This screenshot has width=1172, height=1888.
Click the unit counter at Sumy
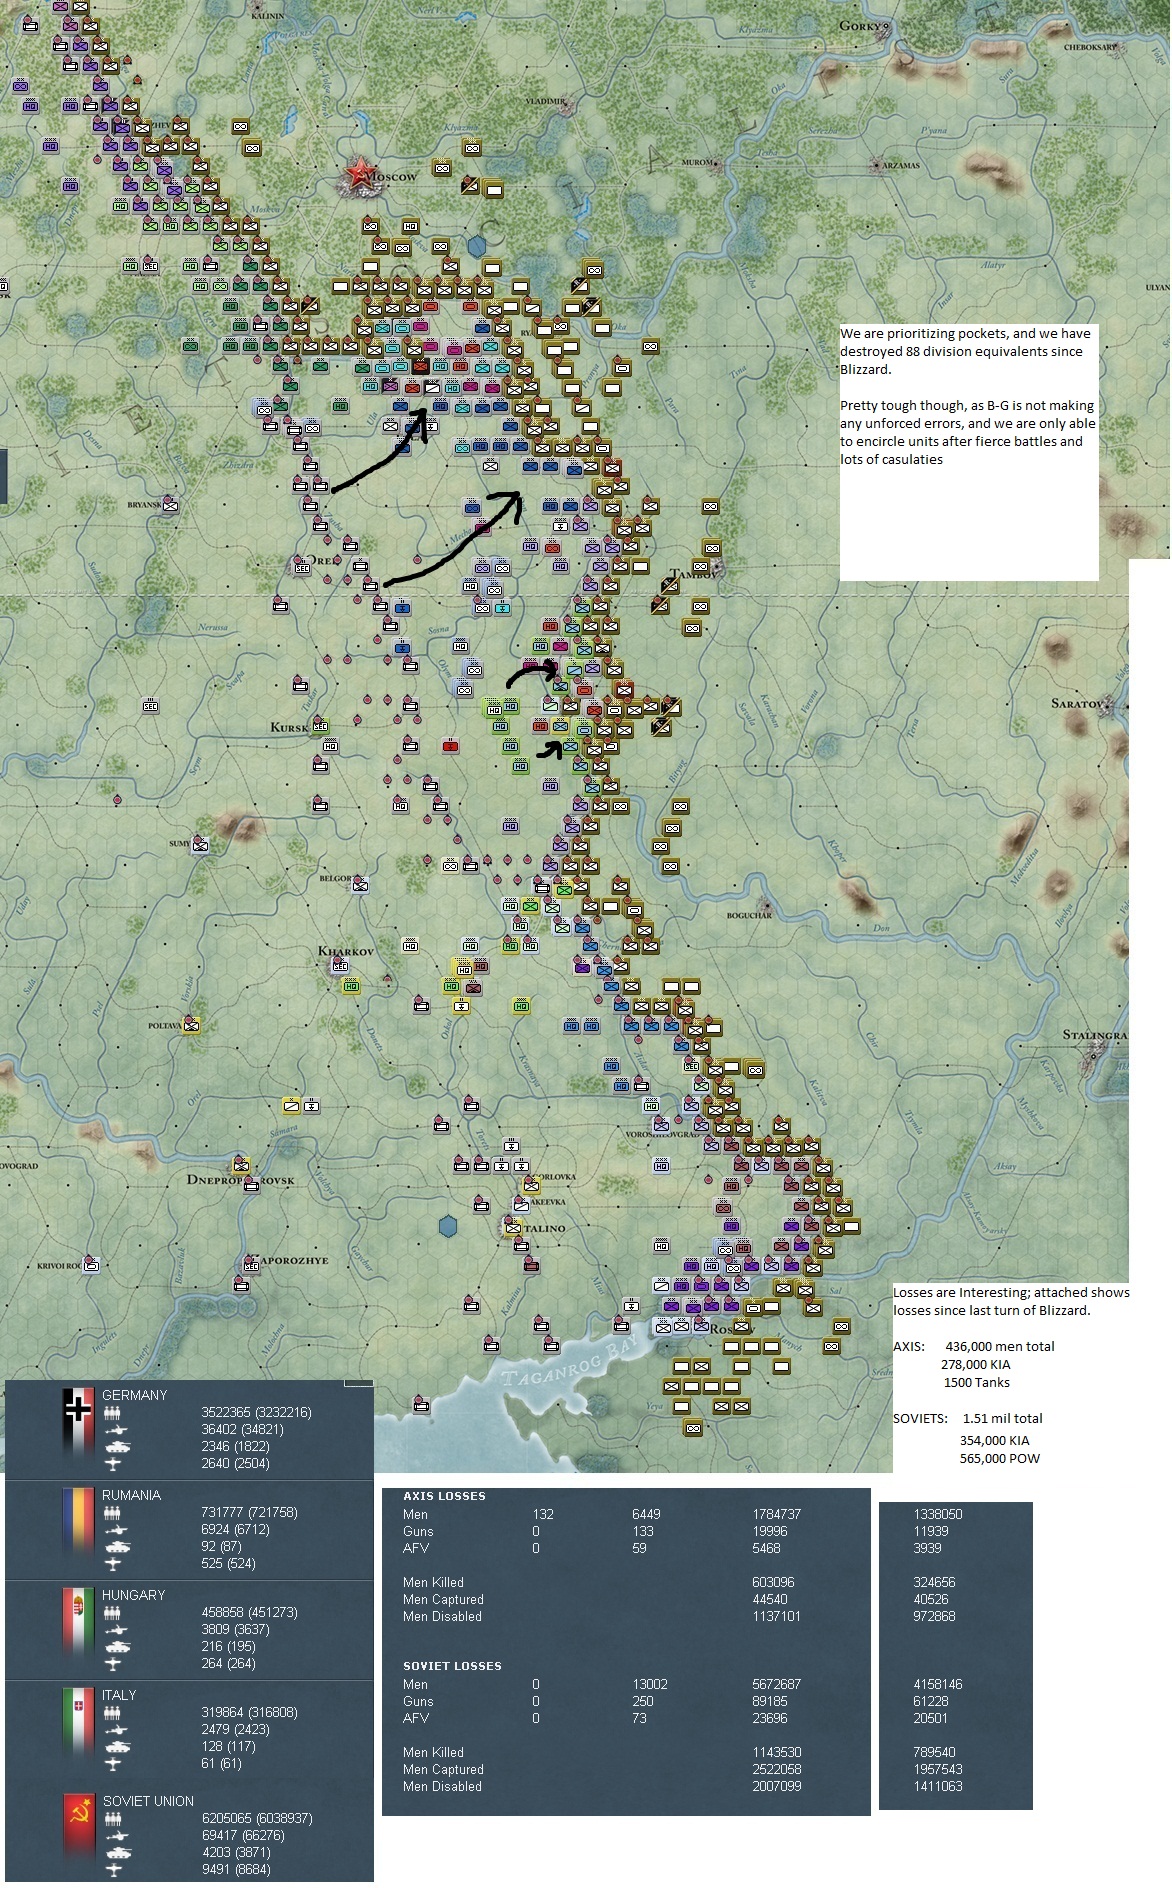200,845
